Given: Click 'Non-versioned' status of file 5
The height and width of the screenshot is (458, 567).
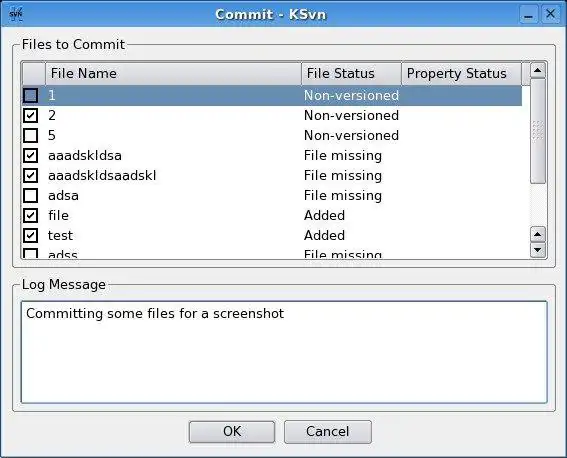Looking at the screenshot, I should click(351, 136).
